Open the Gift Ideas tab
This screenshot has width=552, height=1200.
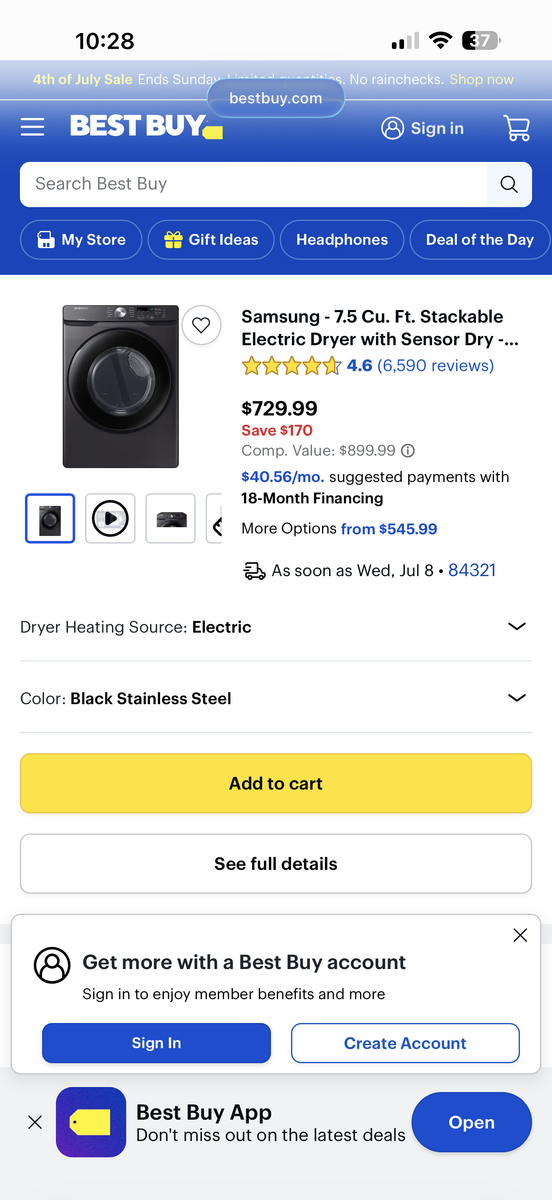point(211,240)
